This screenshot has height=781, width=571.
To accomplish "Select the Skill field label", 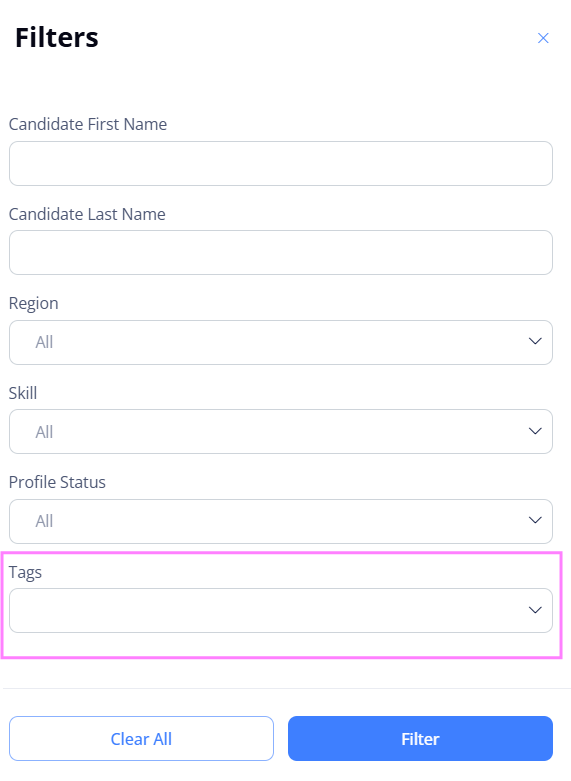I will tap(23, 393).
